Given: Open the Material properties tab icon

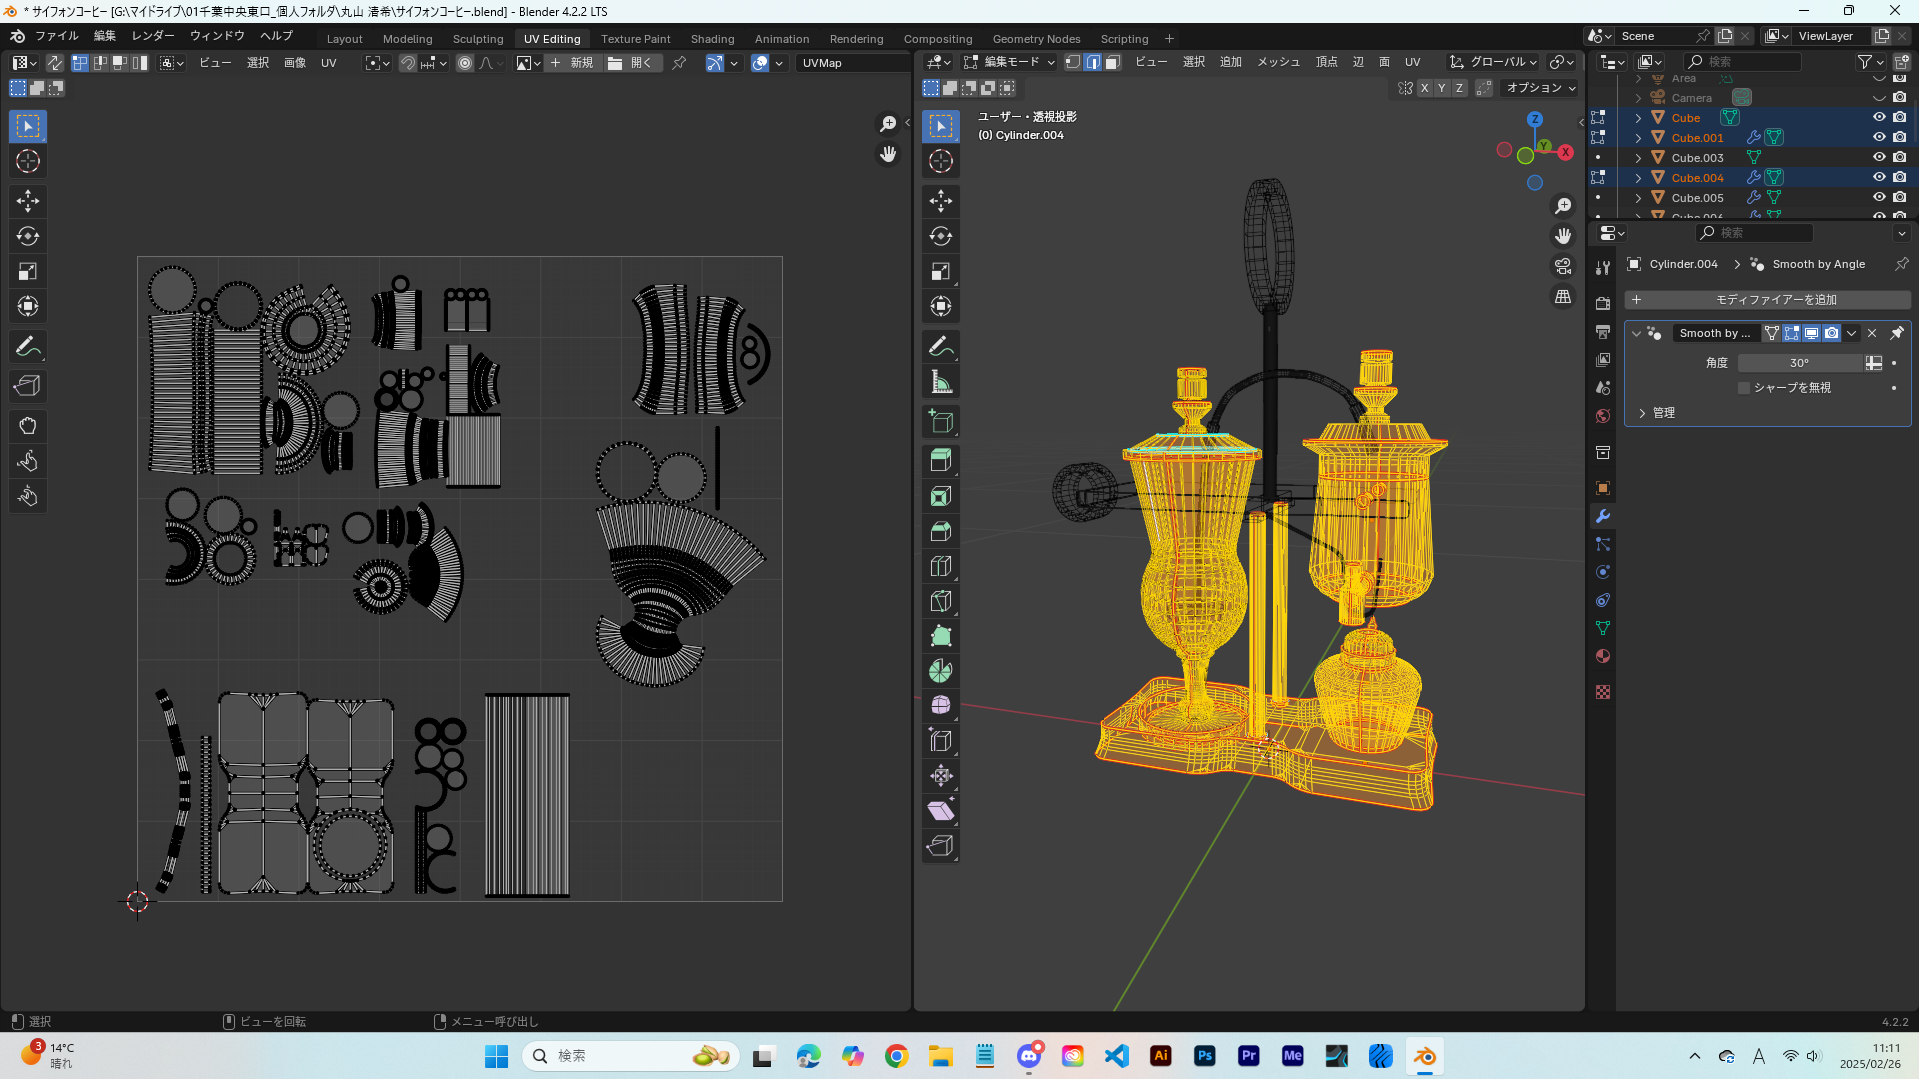Looking at the screenshot, I should tap(1603, 657).
